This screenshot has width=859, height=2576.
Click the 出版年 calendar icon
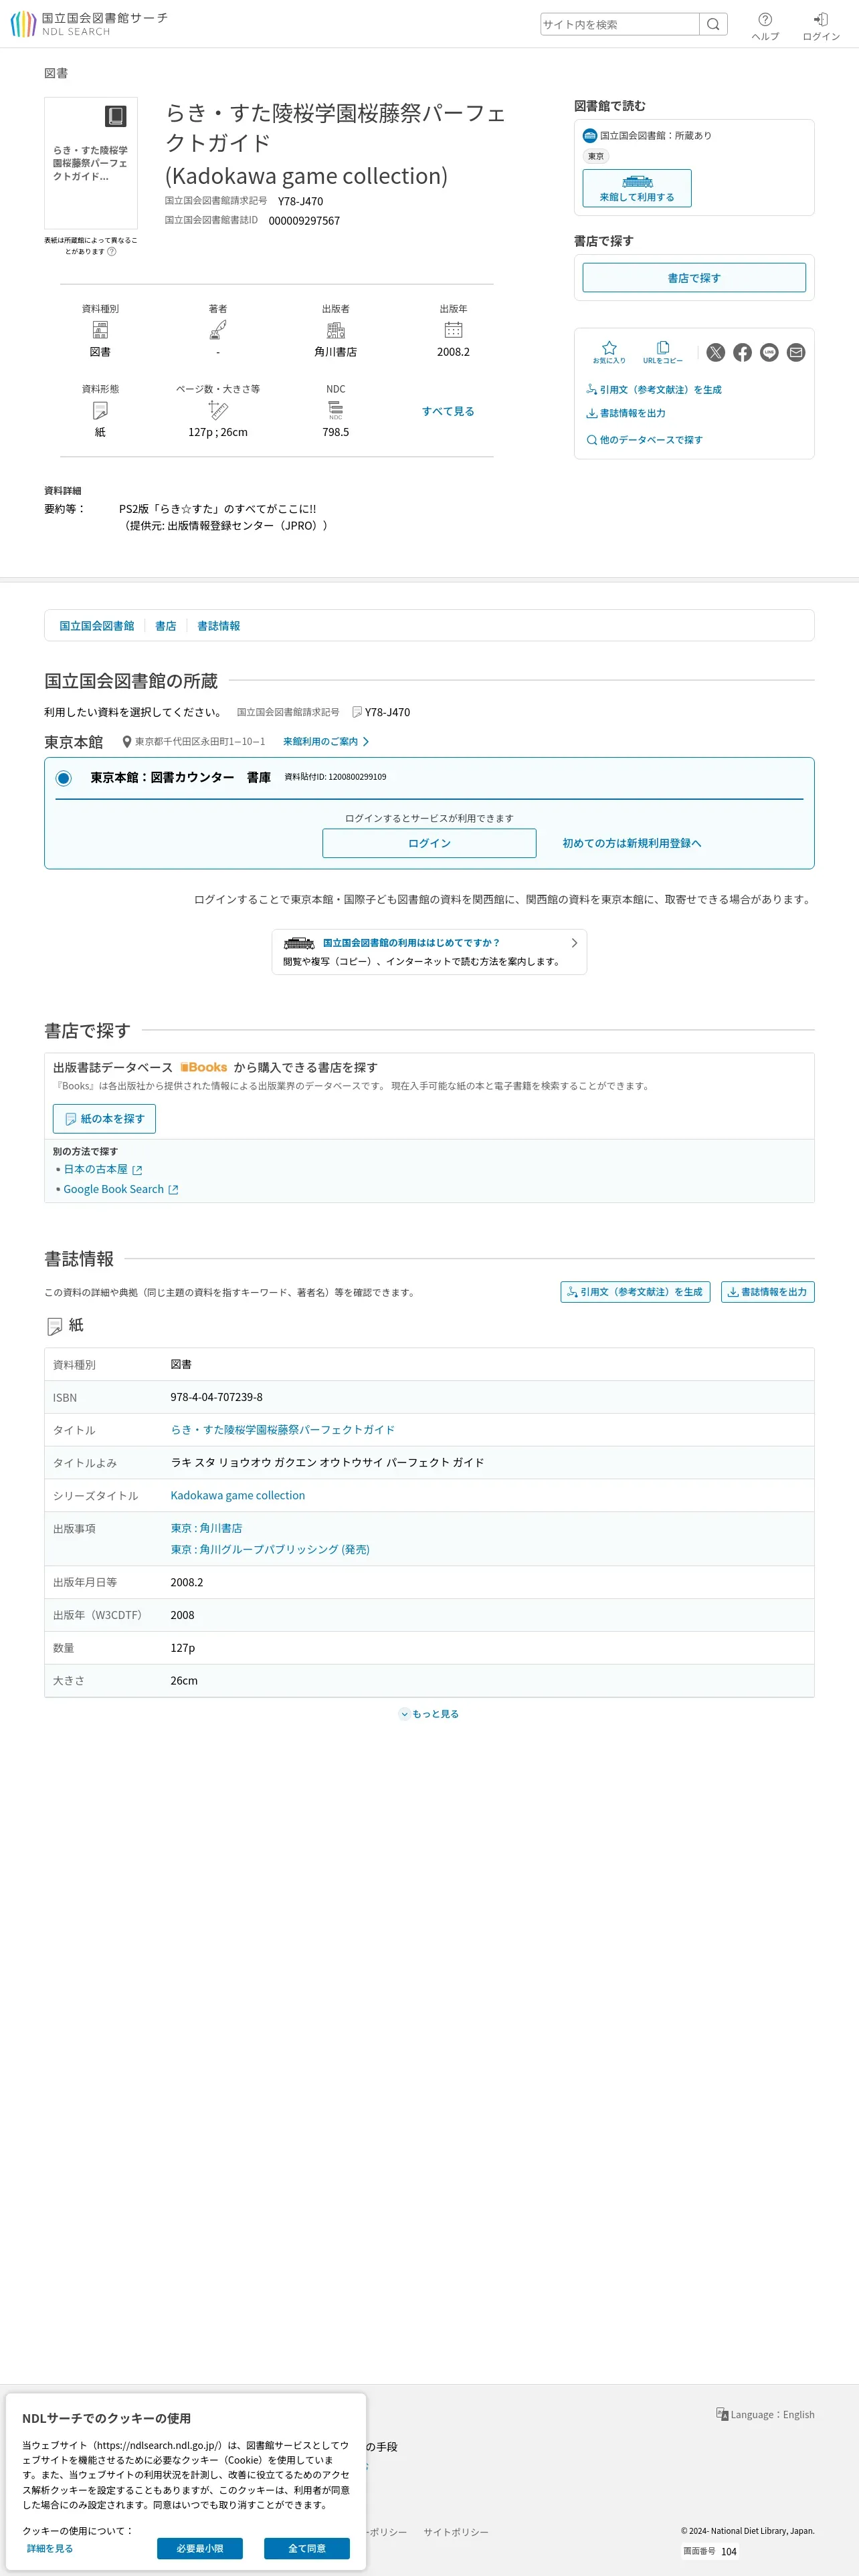[453, 330]
